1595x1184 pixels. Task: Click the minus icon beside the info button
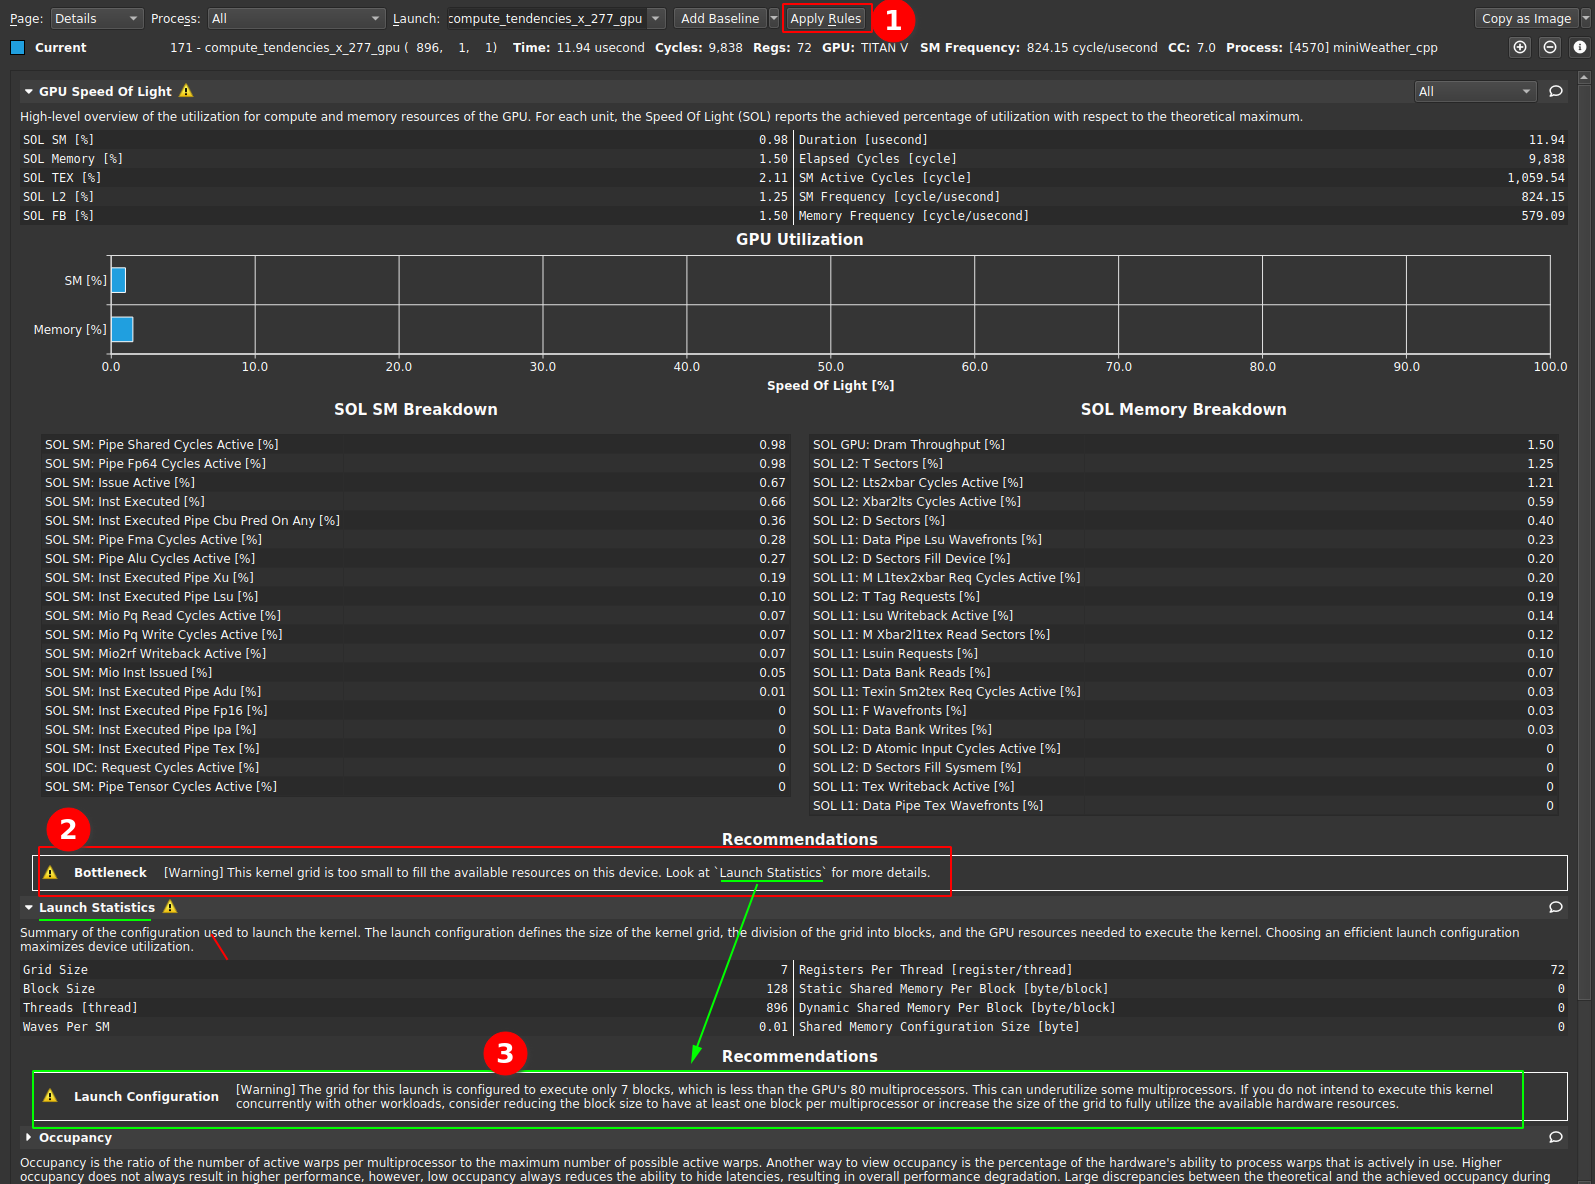(1550, 47)
